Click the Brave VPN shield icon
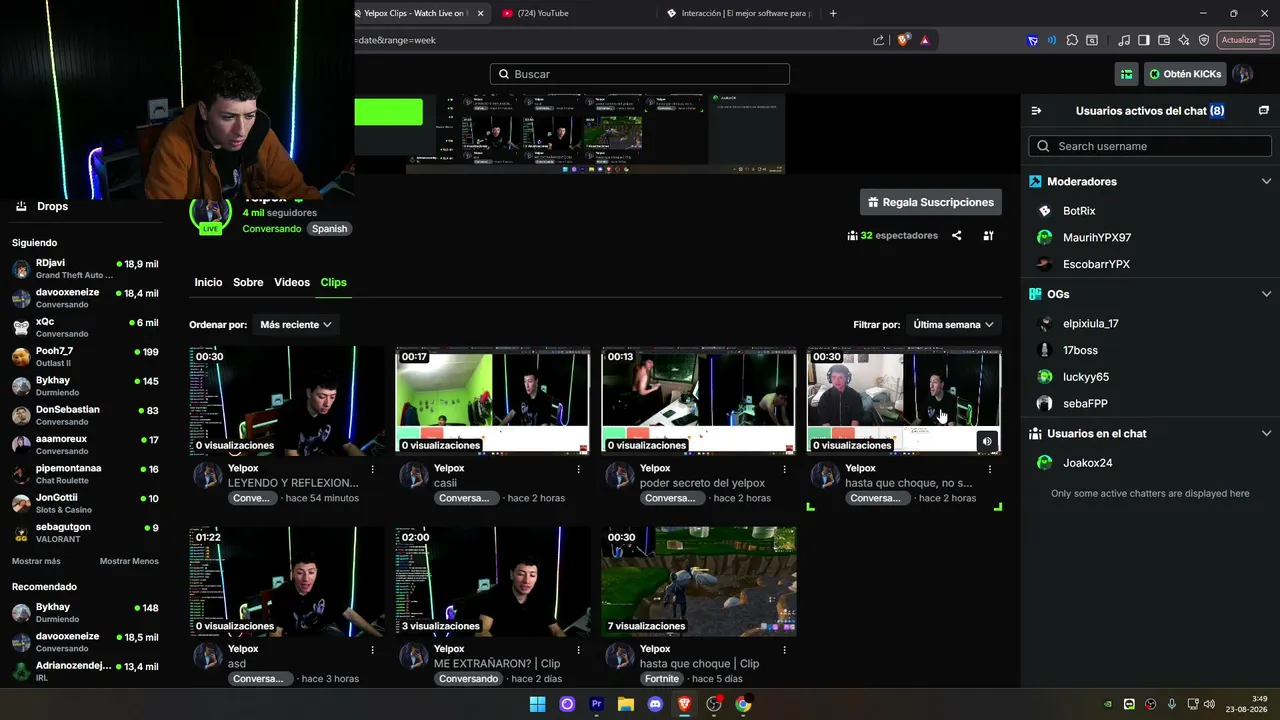This screenshot has width=1280, height=720. [1204, 40]
